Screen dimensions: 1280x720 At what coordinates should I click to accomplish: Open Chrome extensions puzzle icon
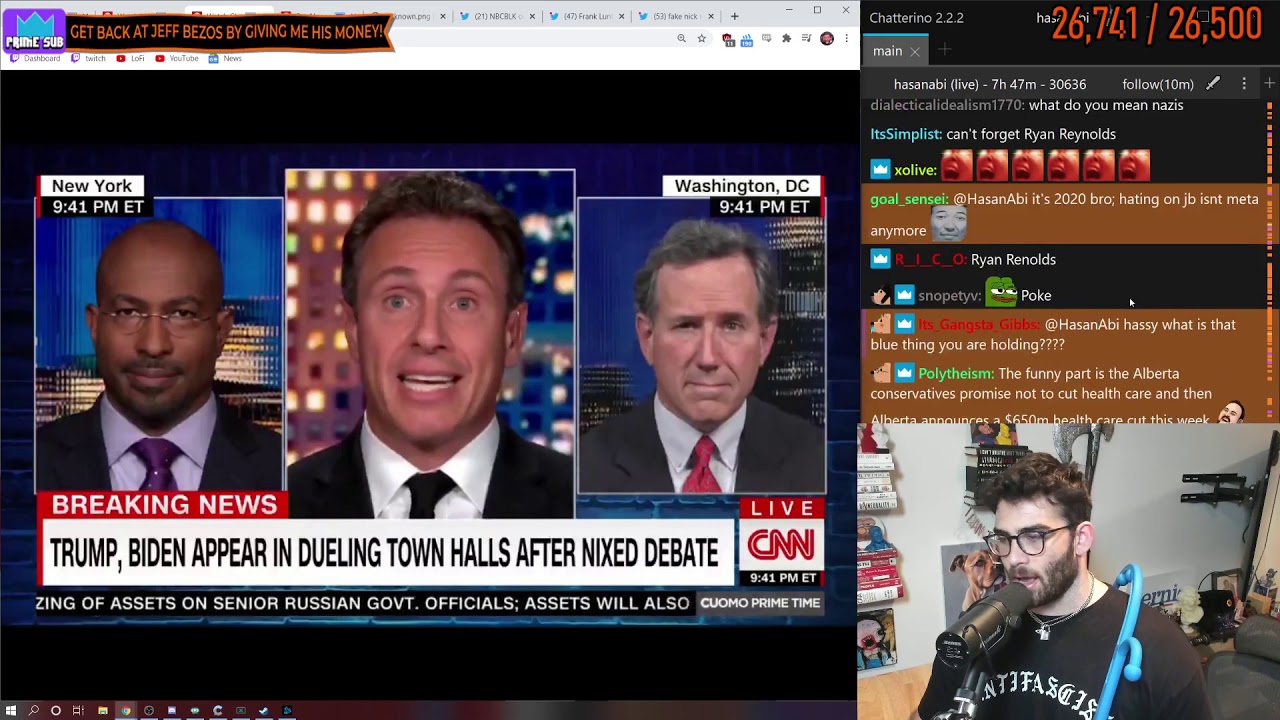[786, 38]
